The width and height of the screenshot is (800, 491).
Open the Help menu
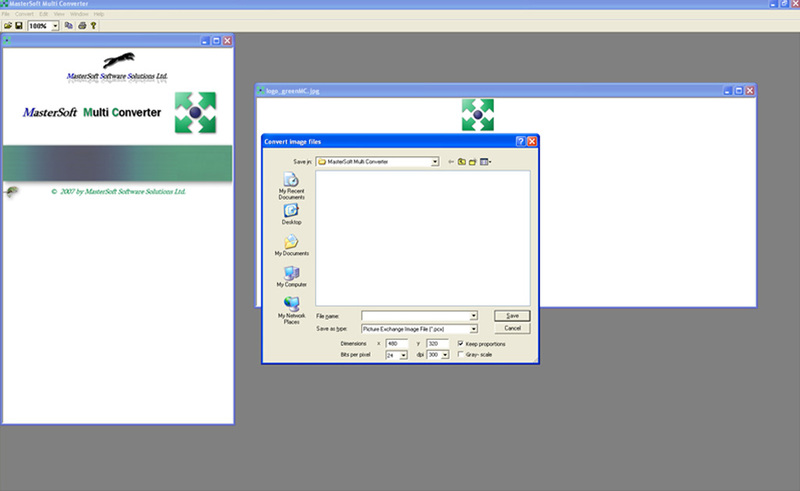[x=98, y=14]
